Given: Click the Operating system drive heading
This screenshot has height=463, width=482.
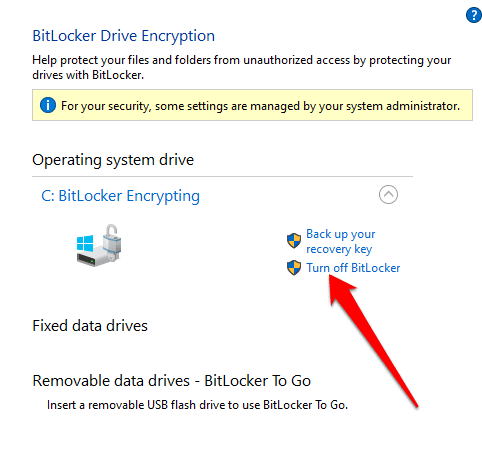Looking at the screenshot, I should [113, 160].
